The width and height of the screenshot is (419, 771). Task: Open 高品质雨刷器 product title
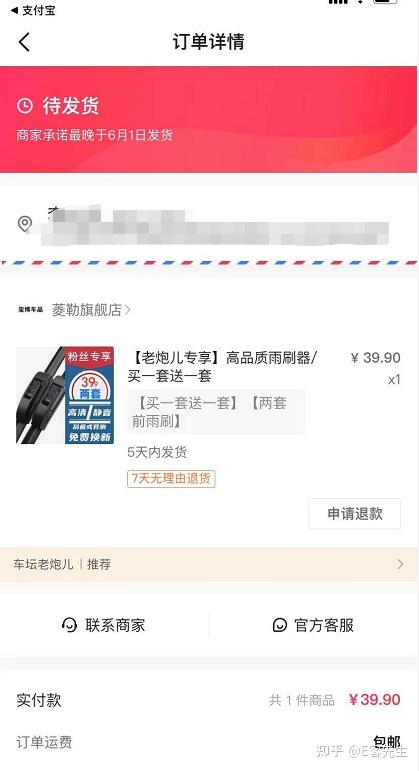pos(223,366)
